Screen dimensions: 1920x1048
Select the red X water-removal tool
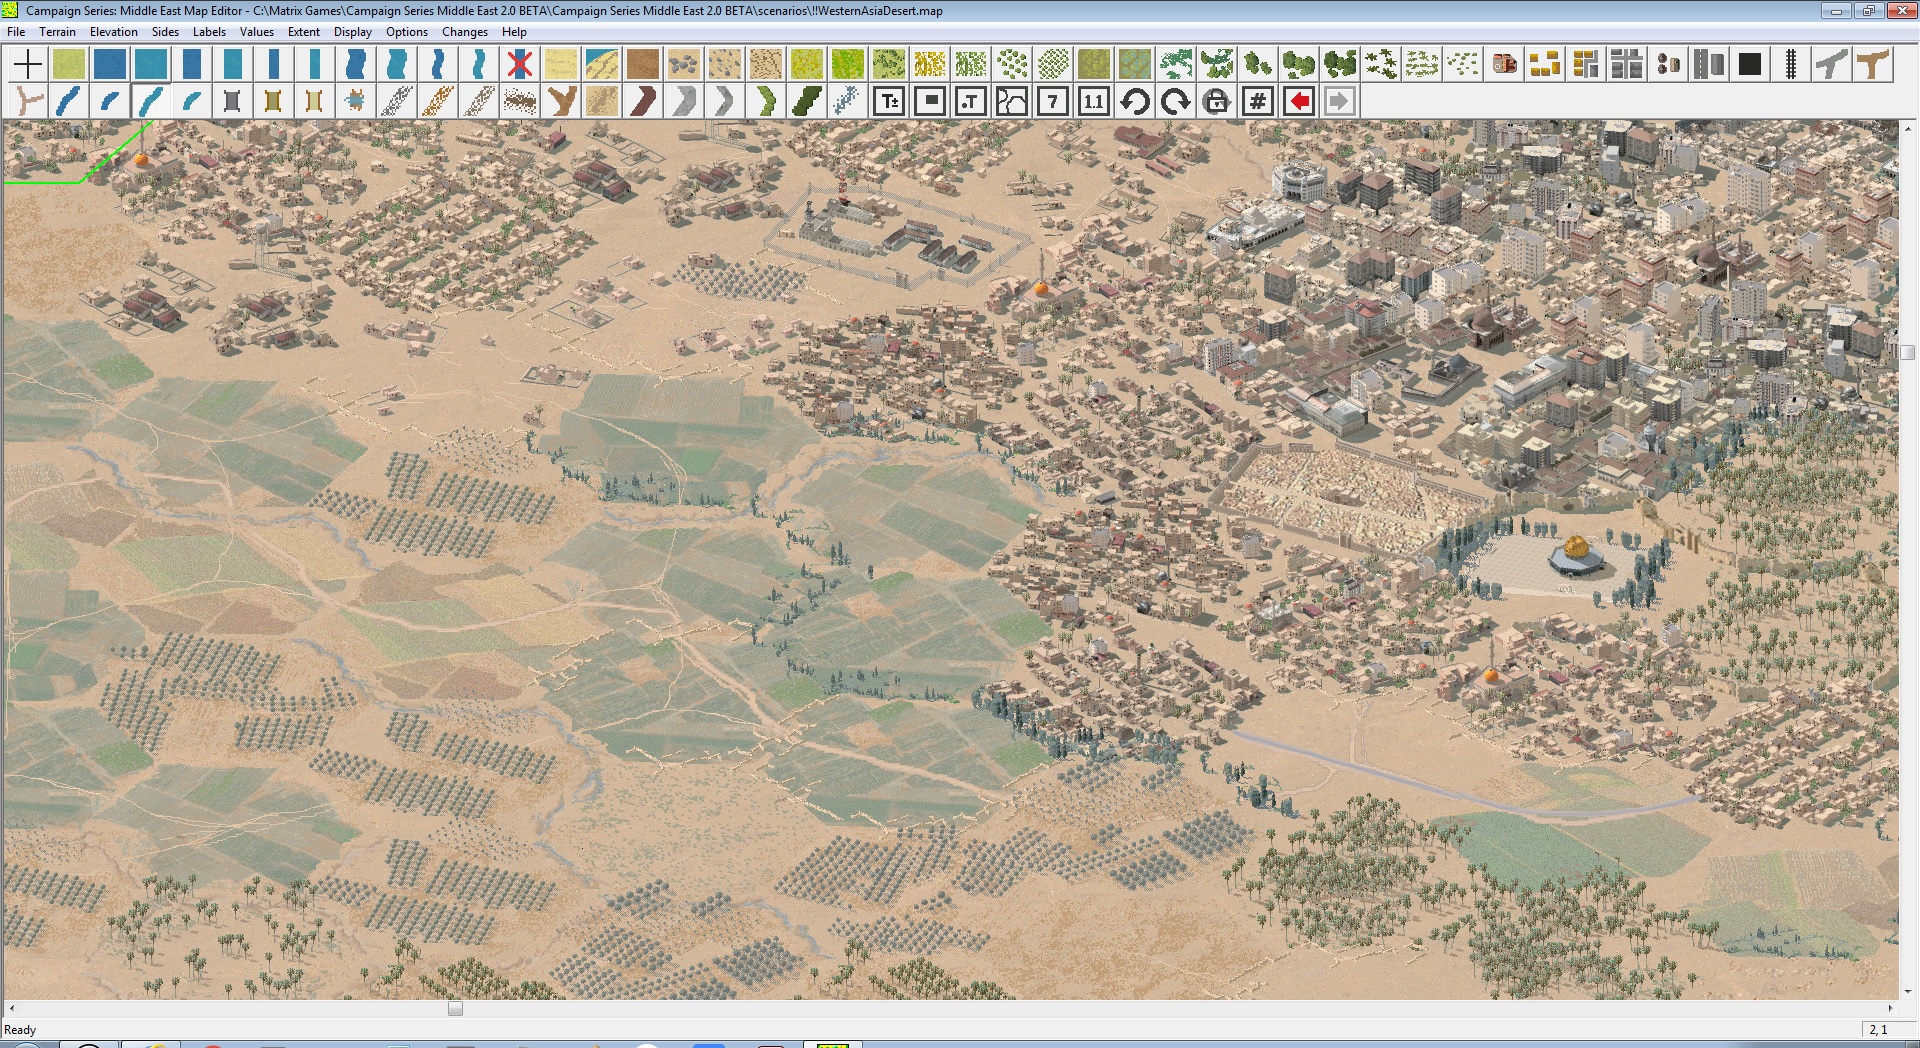(519, 64)
